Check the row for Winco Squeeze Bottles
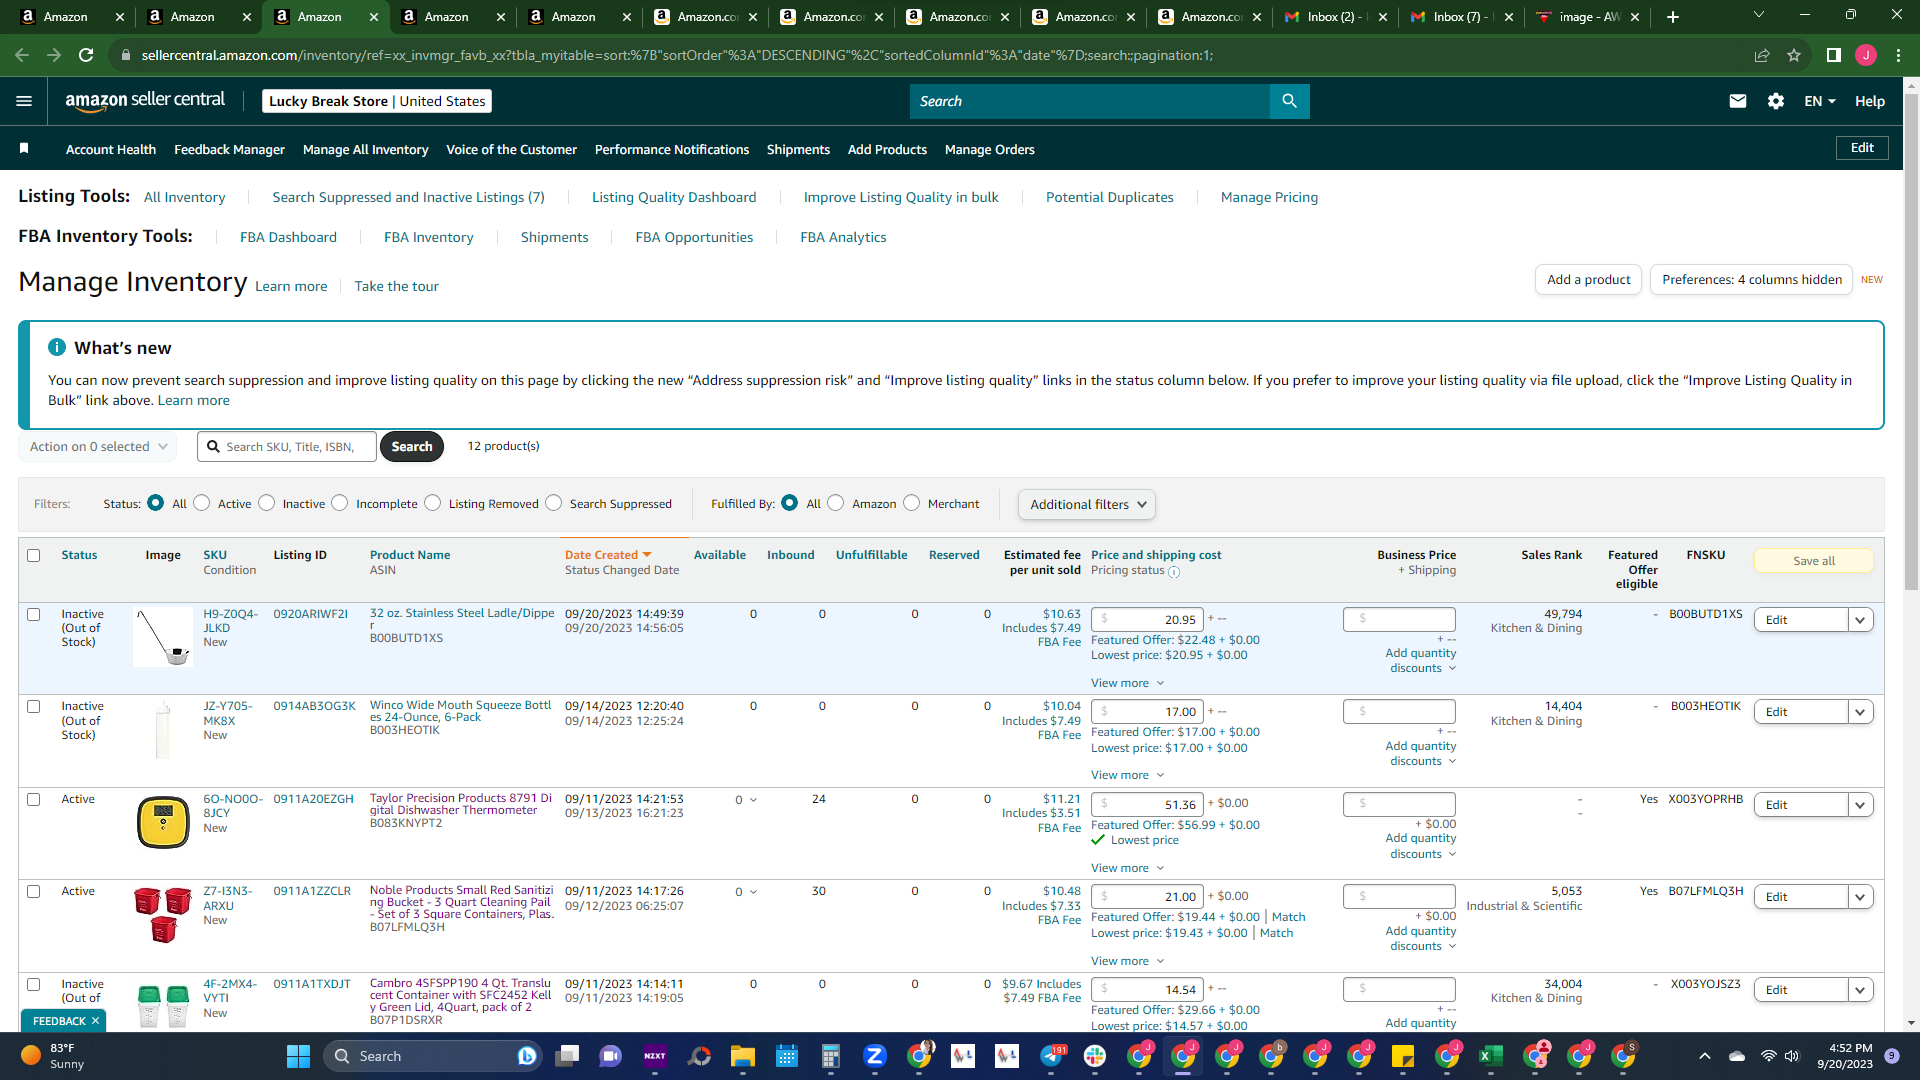This screenshot has height=1080, width=1920. click(34, 706)
